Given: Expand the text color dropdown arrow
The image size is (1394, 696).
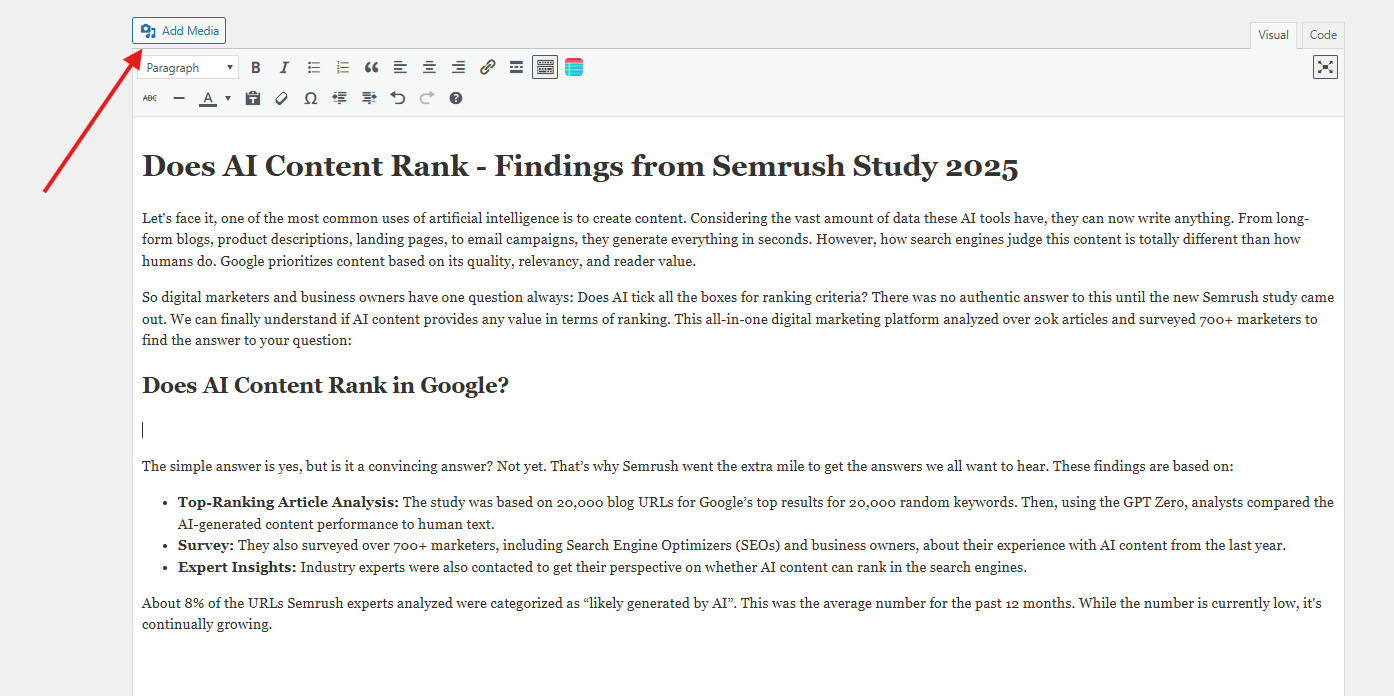Looking at the screenshot, I should pos(228,98).
